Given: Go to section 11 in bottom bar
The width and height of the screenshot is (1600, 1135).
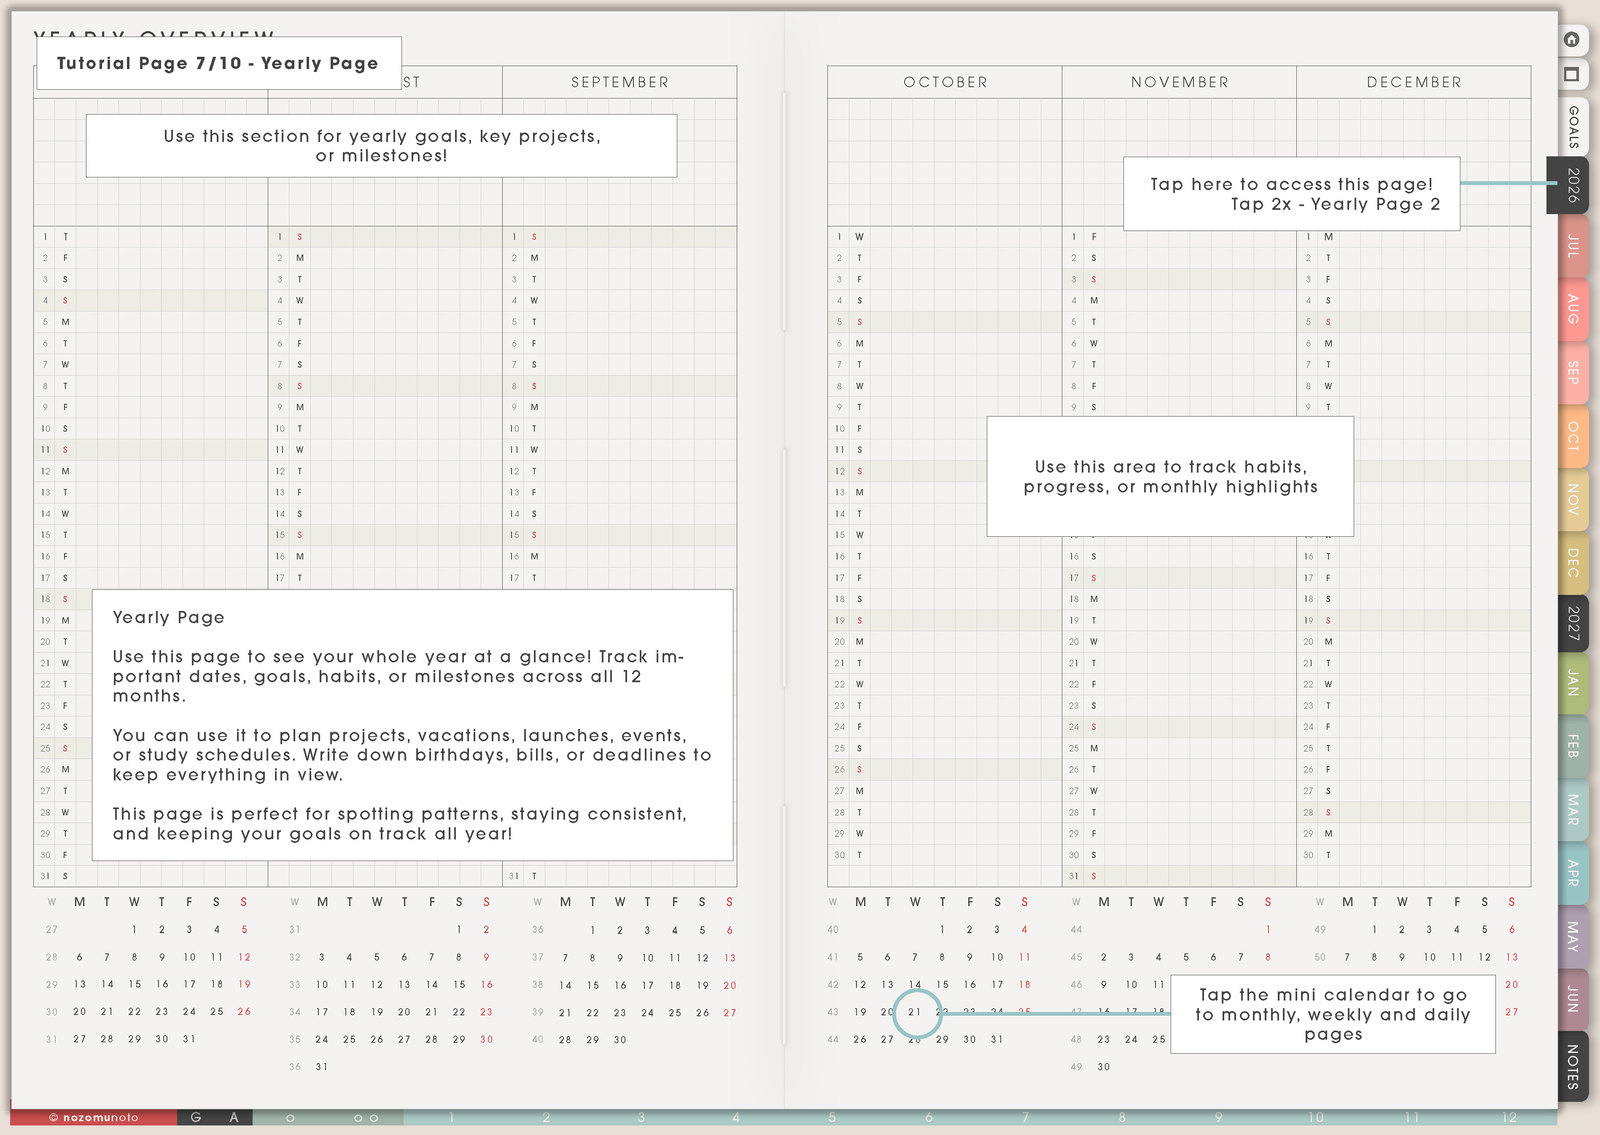Looking at the screenshot, I should click(x=1412, y=1117).
